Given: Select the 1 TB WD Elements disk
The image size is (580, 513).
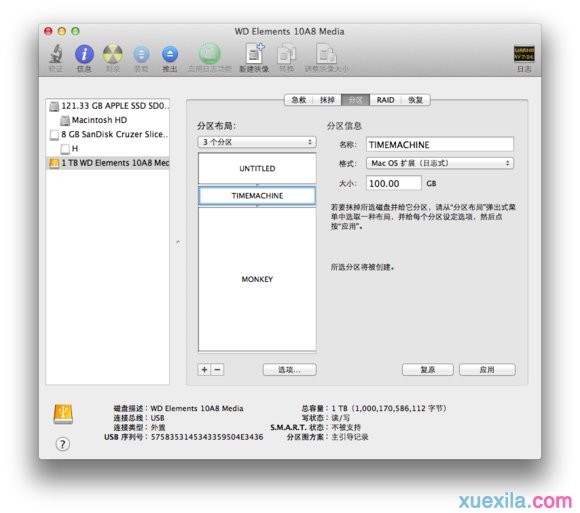Looking at the screenshot, I should (x=109, y=163).
